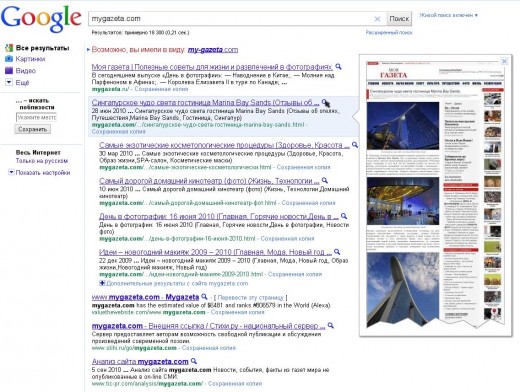The image size is (520, 392).
Task: Open Живой поиск включен dropdown
Action: click(448, 15)
